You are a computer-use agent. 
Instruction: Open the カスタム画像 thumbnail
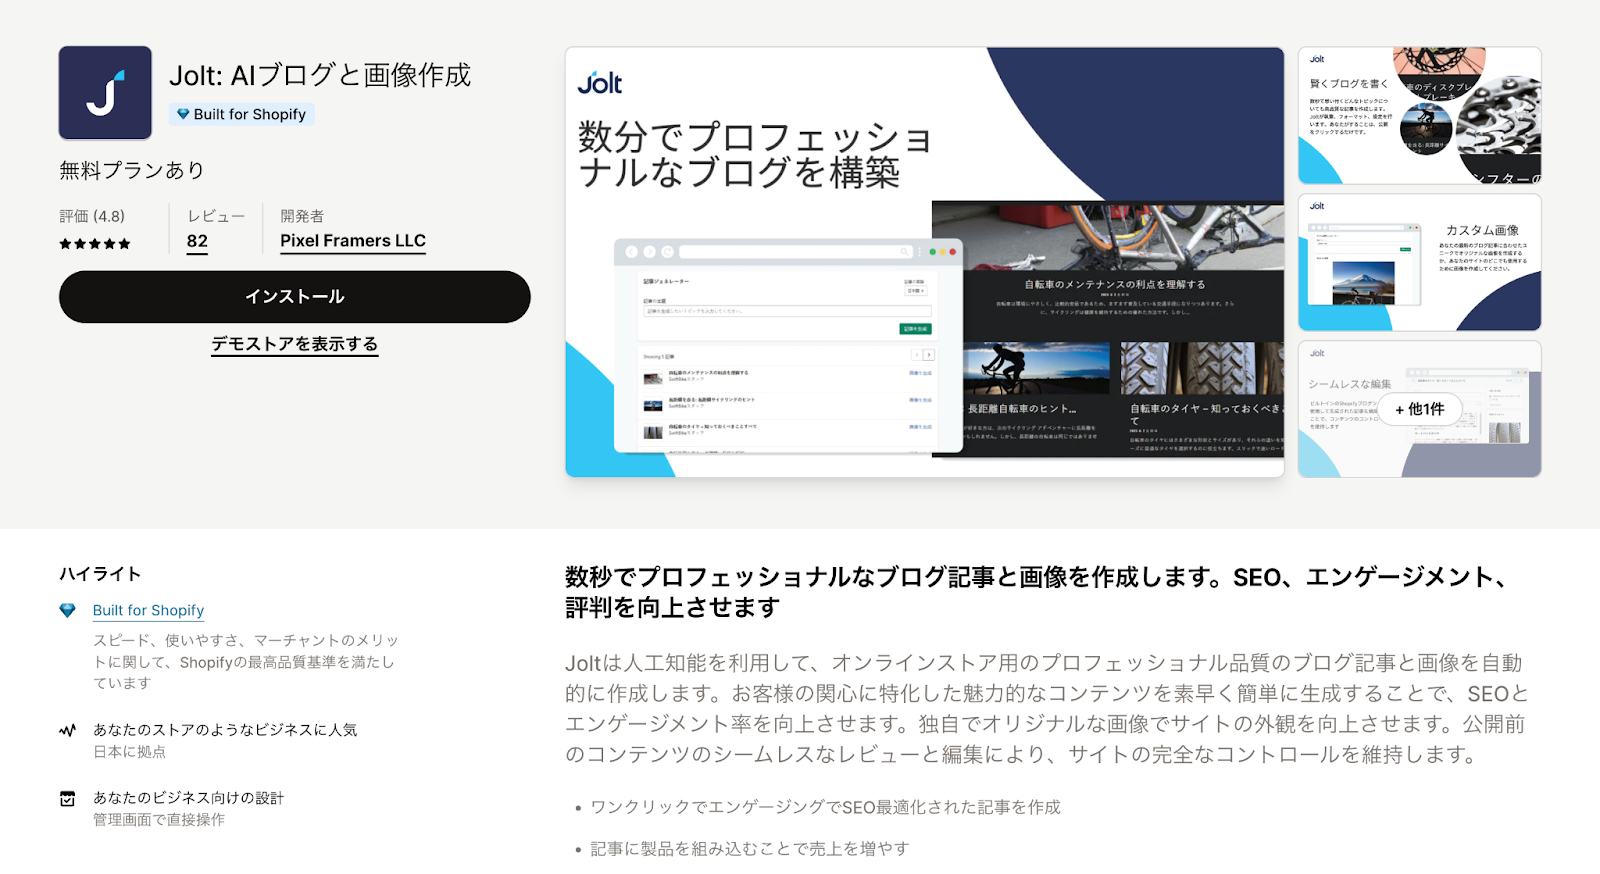(1419, 262)
